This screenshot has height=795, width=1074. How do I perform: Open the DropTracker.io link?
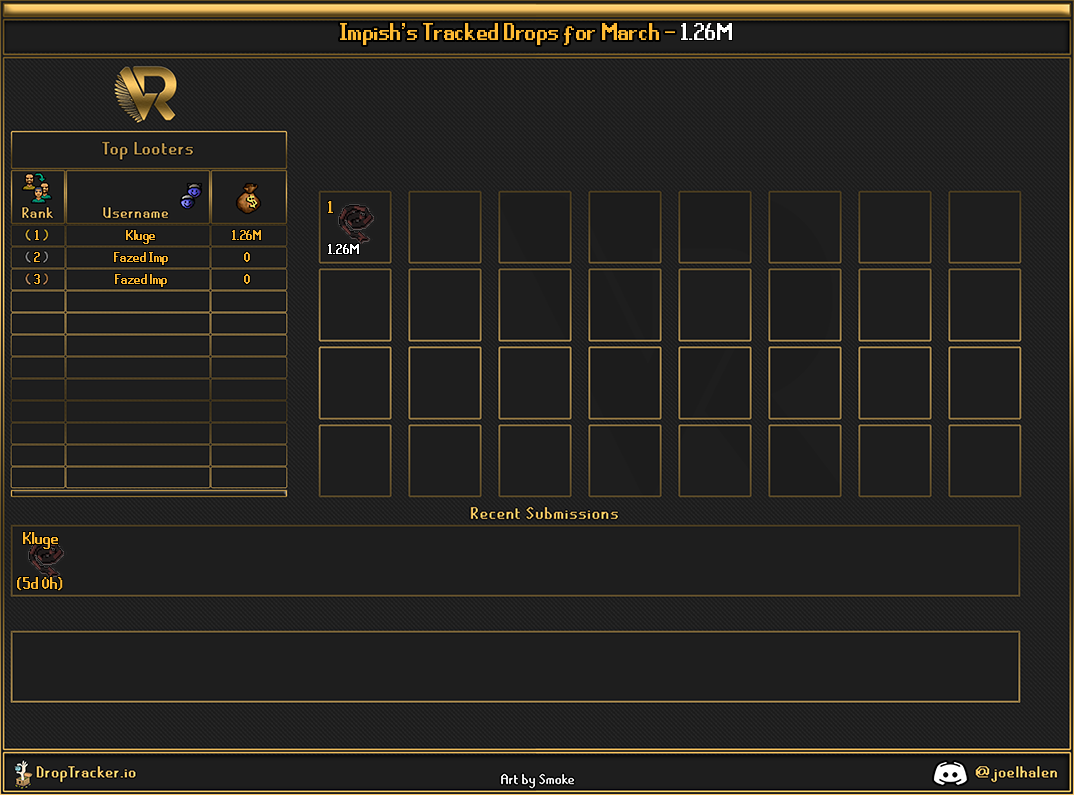tap(86, 773)
